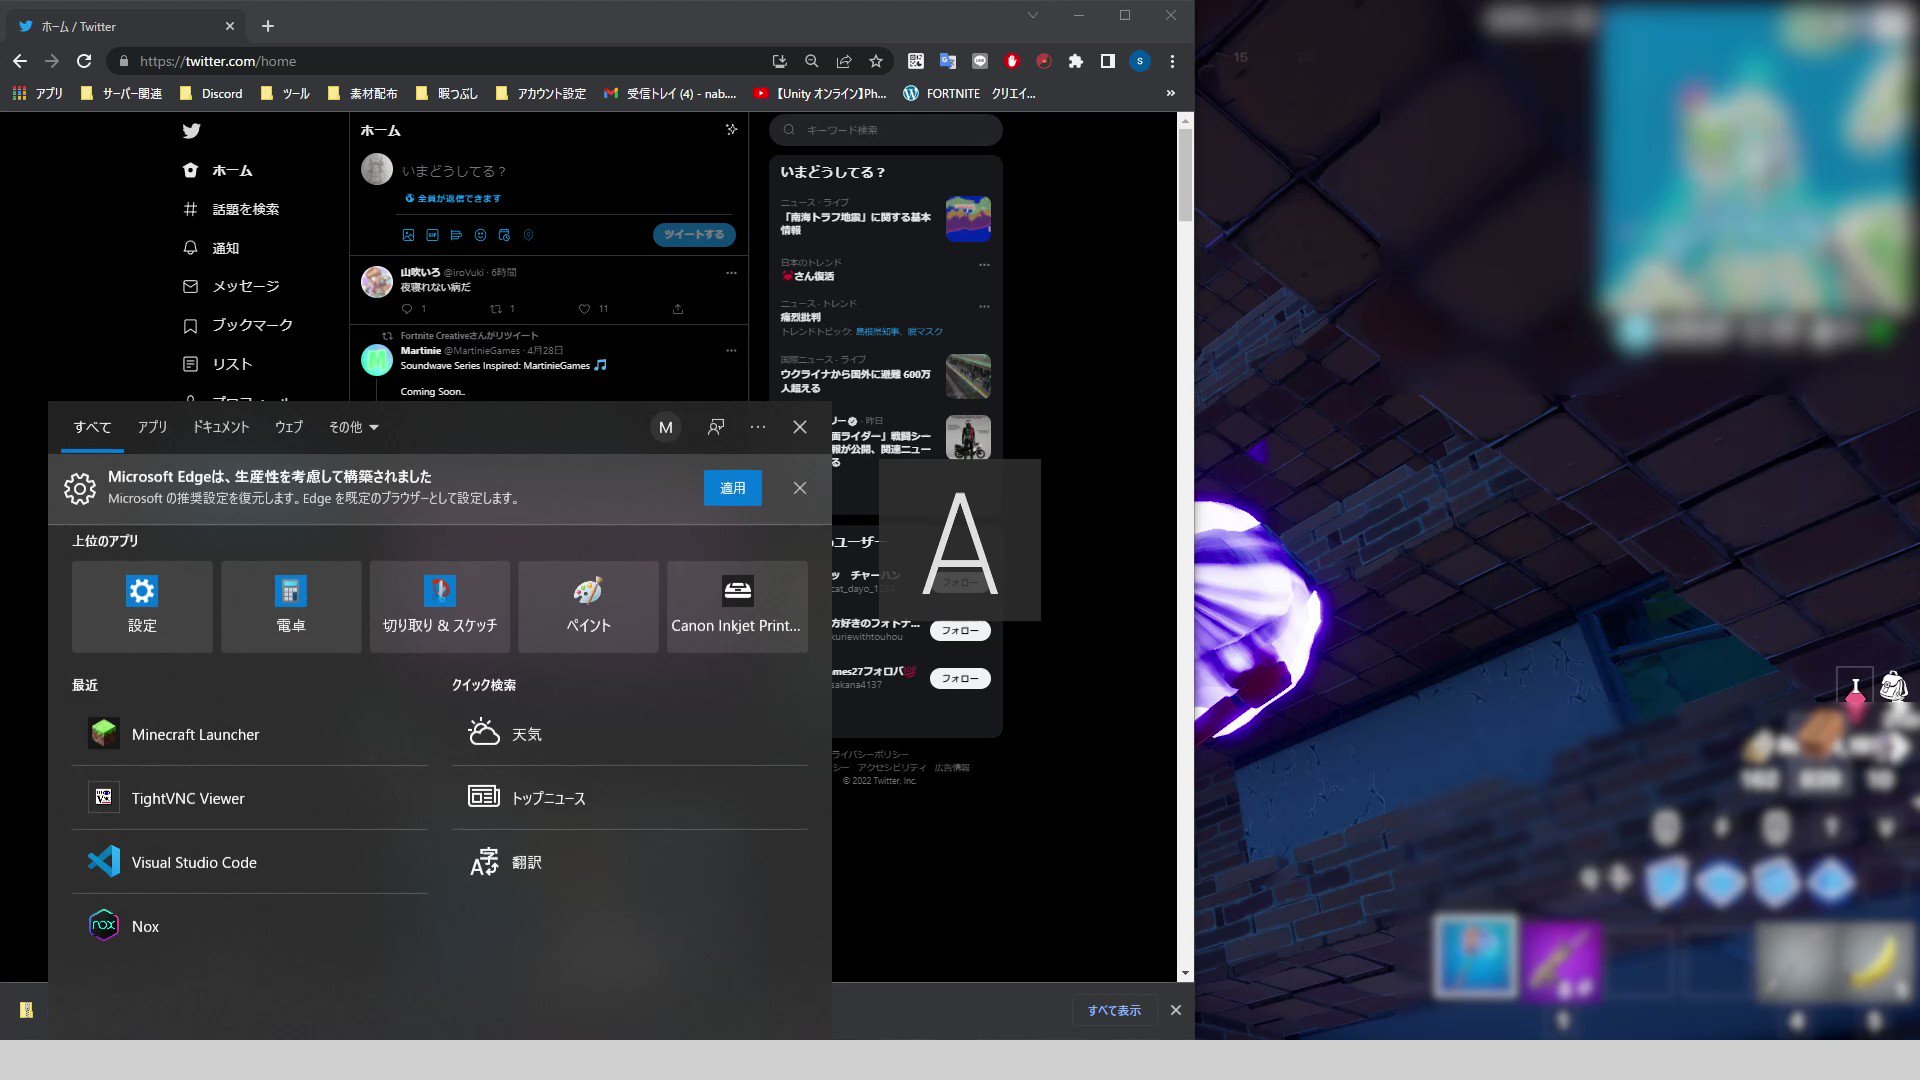Add GIF icon in tweet composer

[x=432, y=235]
